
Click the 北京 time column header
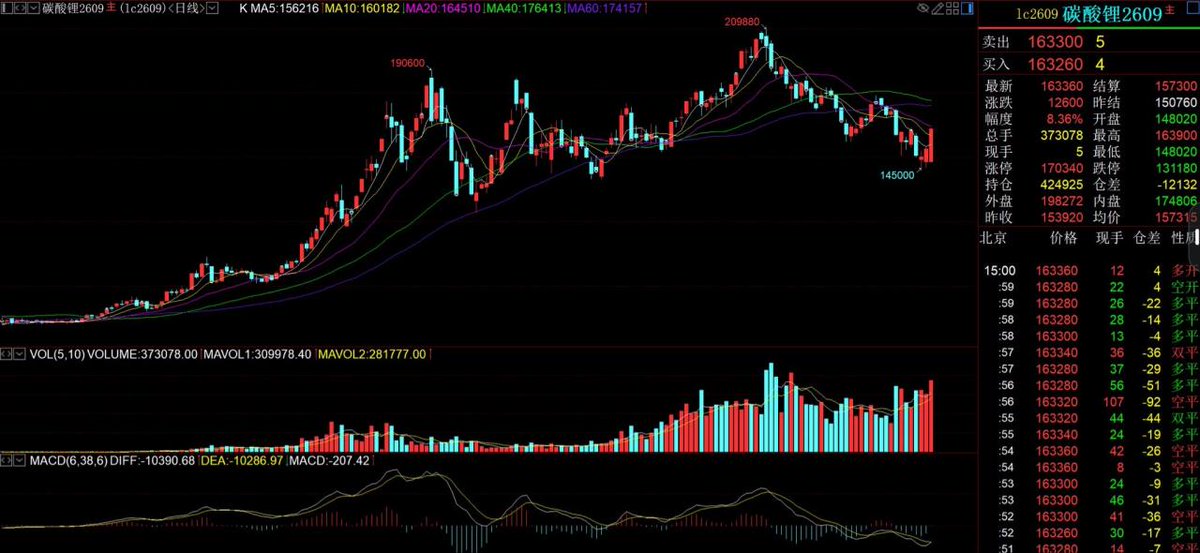[x=993, y=238]
